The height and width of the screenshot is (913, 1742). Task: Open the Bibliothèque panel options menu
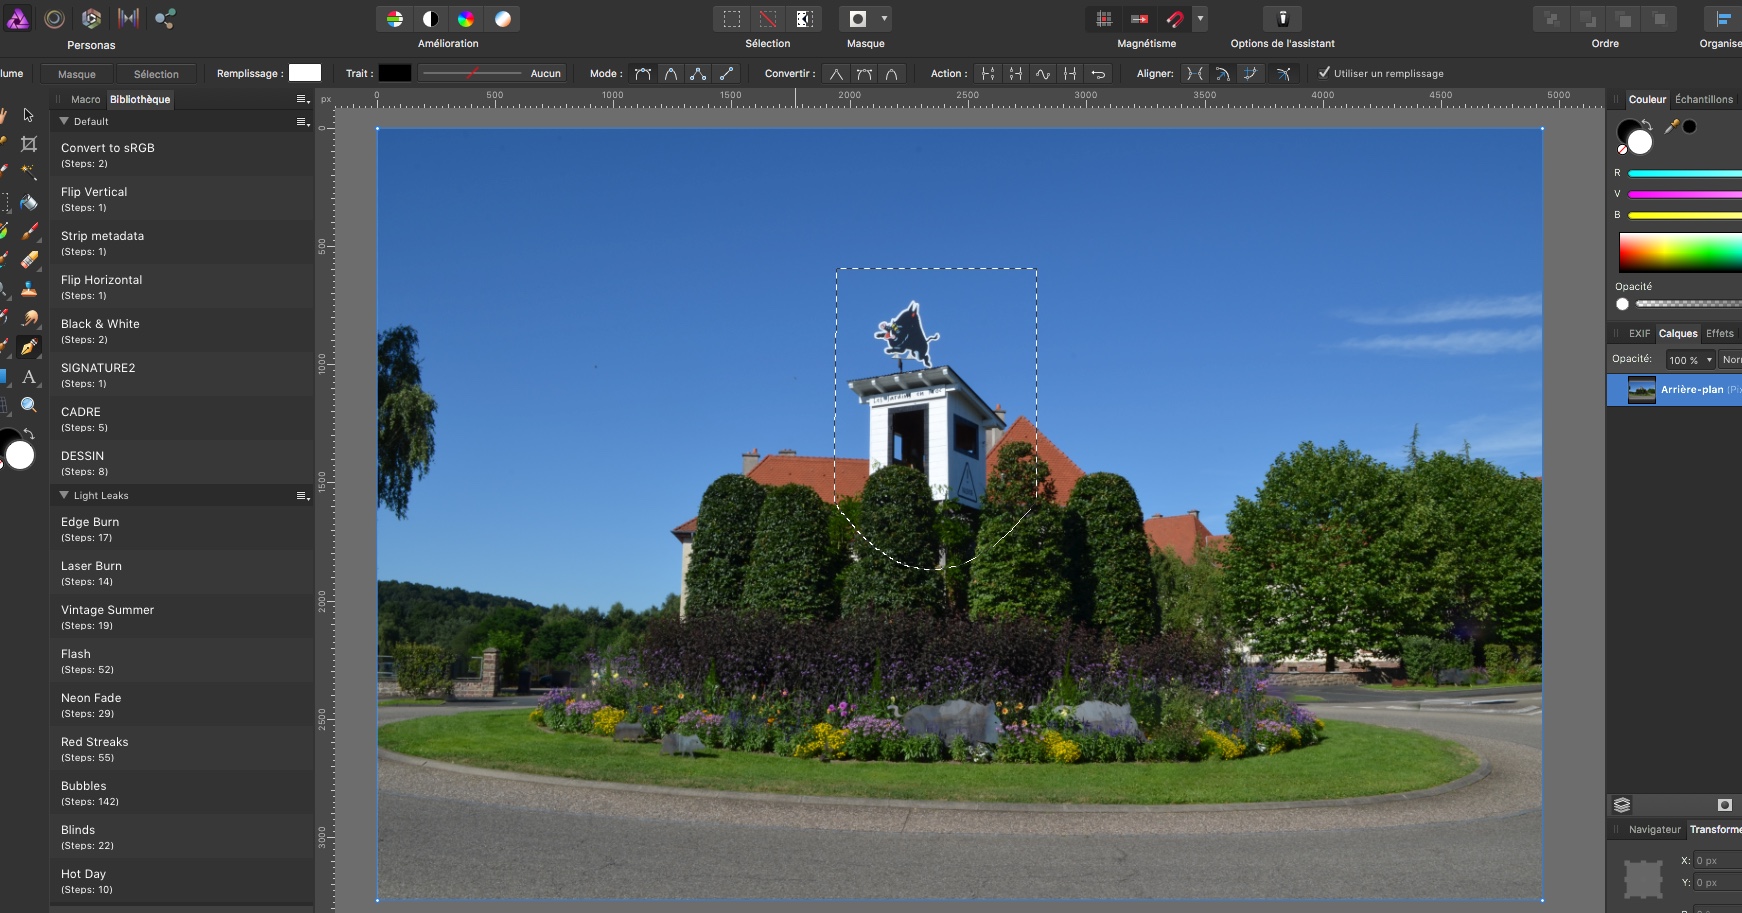click(302, 99)
